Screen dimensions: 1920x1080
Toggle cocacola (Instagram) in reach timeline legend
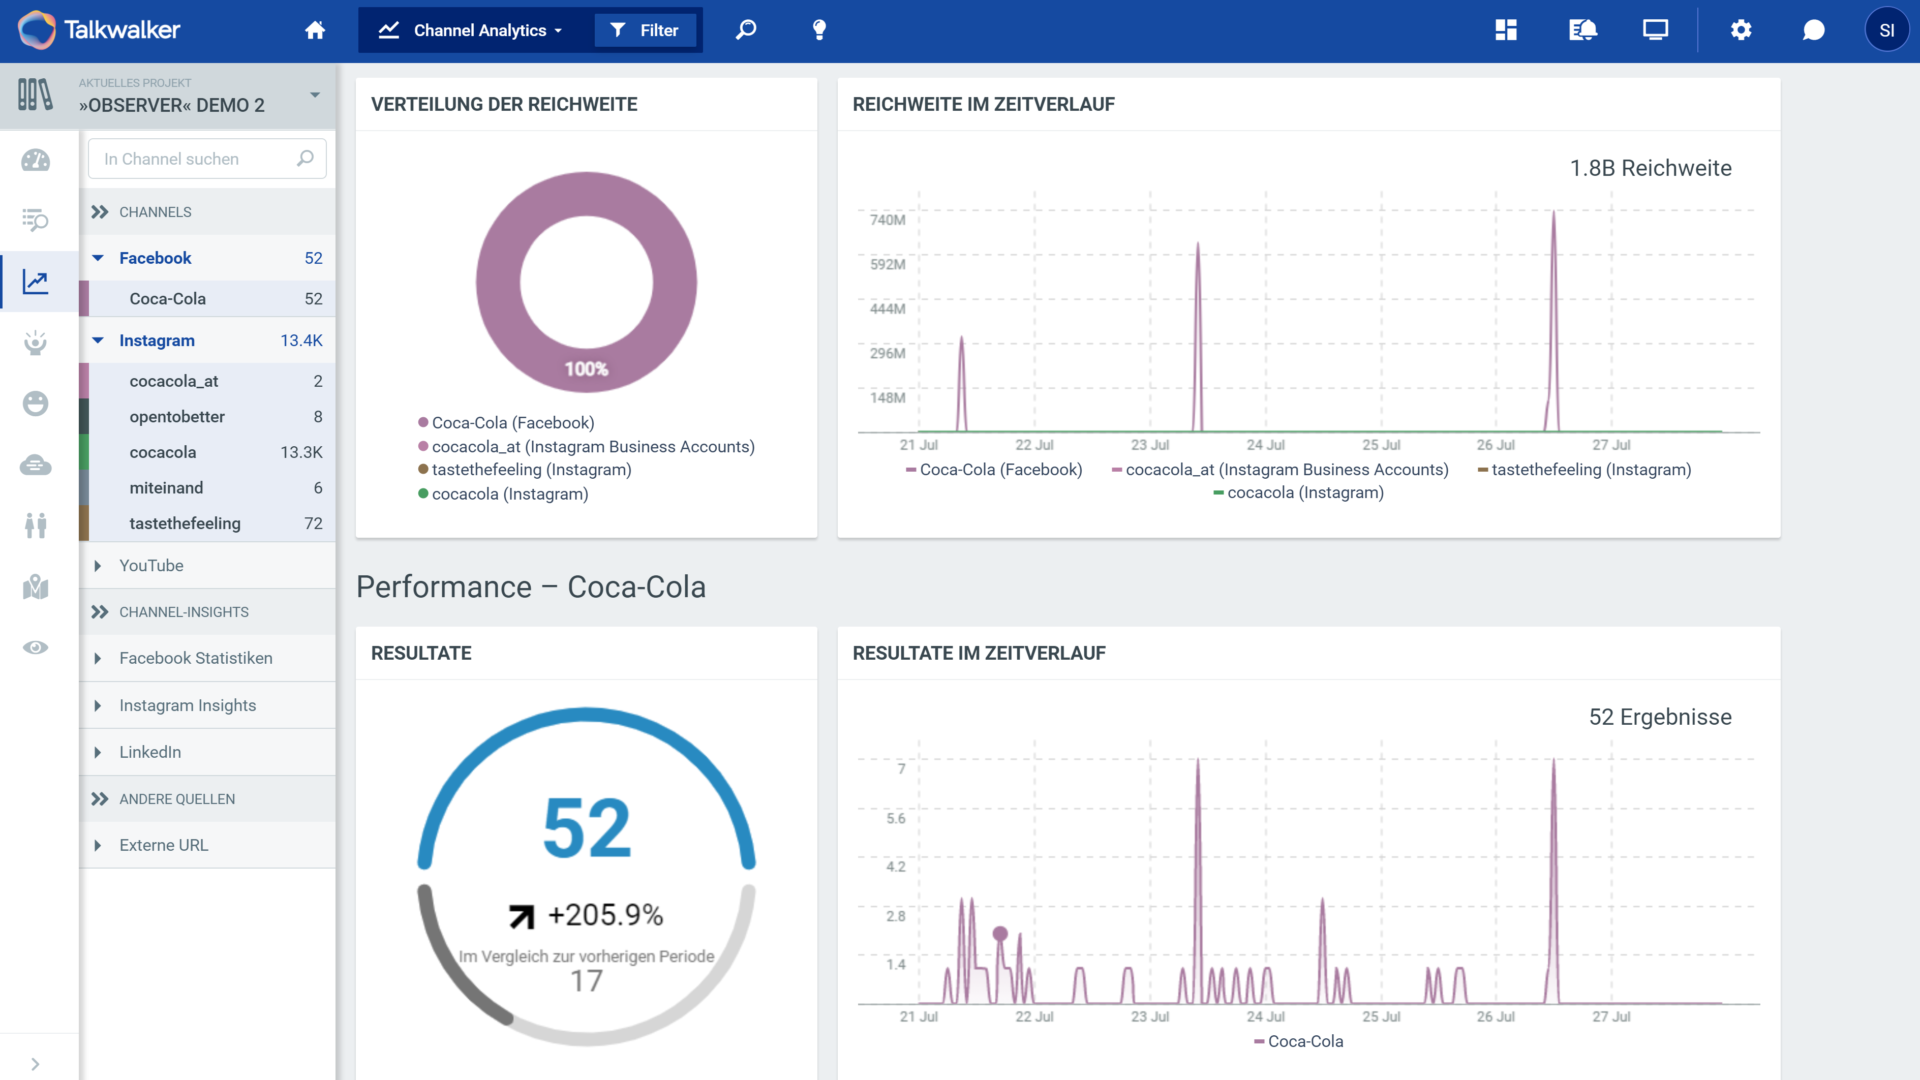1298,493
